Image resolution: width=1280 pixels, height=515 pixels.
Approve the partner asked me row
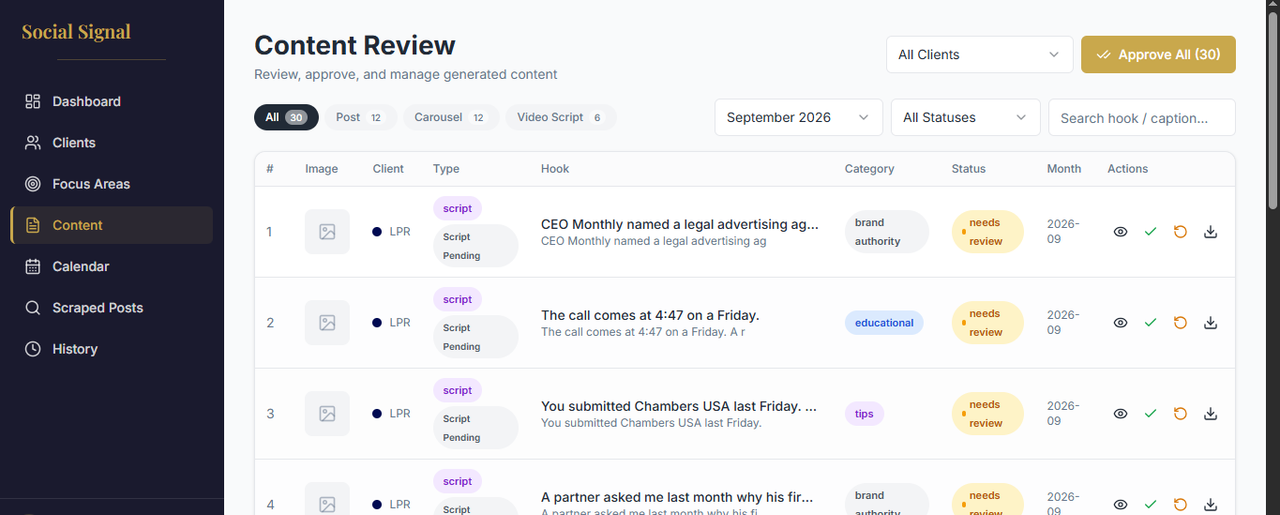click(x=1150, y=505)
